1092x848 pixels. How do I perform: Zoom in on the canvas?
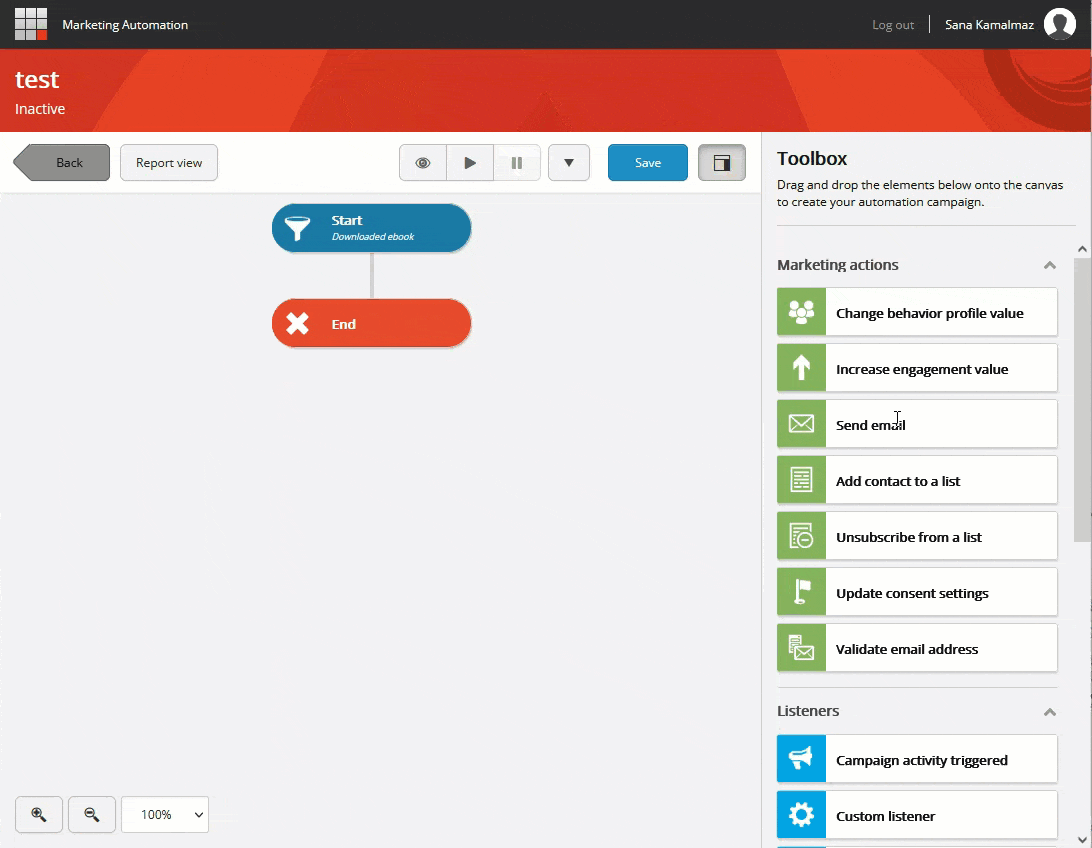point(39,815)
